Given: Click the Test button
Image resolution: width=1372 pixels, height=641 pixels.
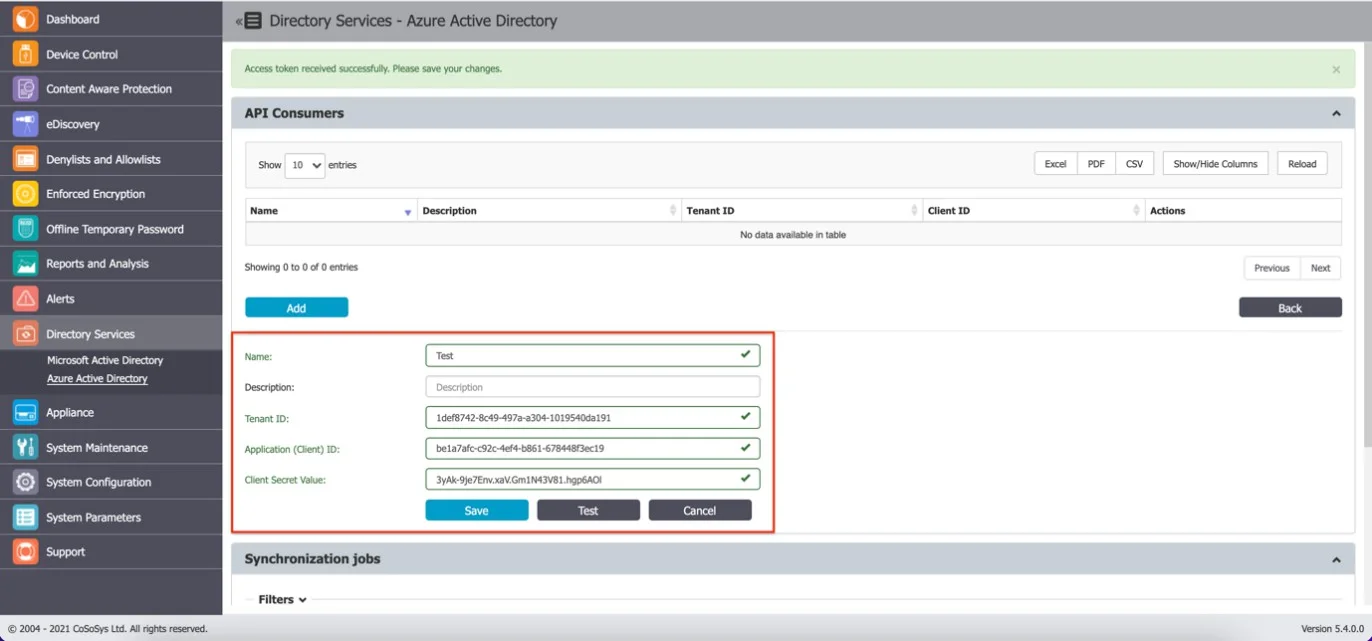Looking at the screenshot, I should pyautogui.click(x=588, y=511).
